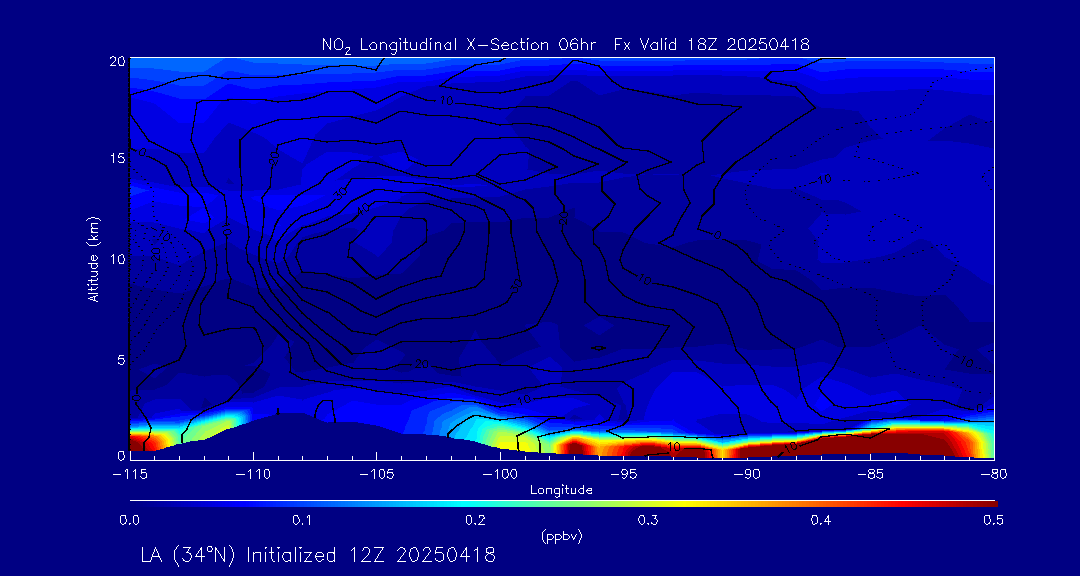The width and height of the screenshot is (1080, 576).
Task: Click the -80 longitude tick label
Action: pyautogui.click(x=993, y=474)
